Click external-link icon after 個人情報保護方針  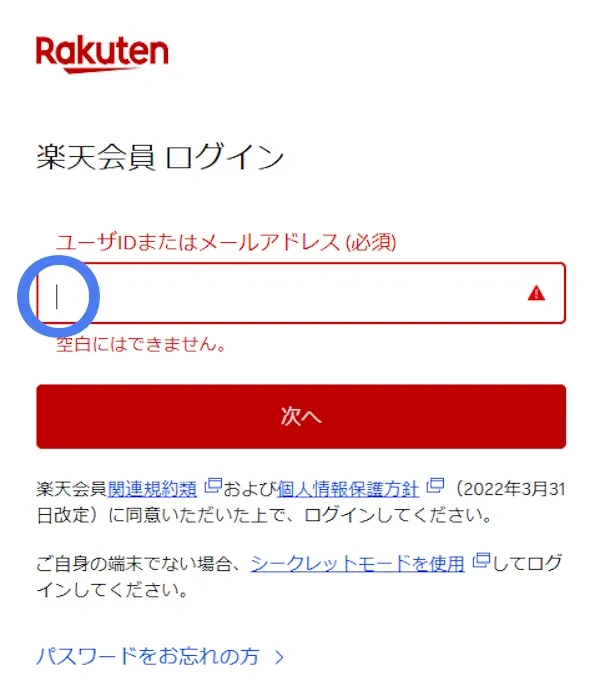435,485
